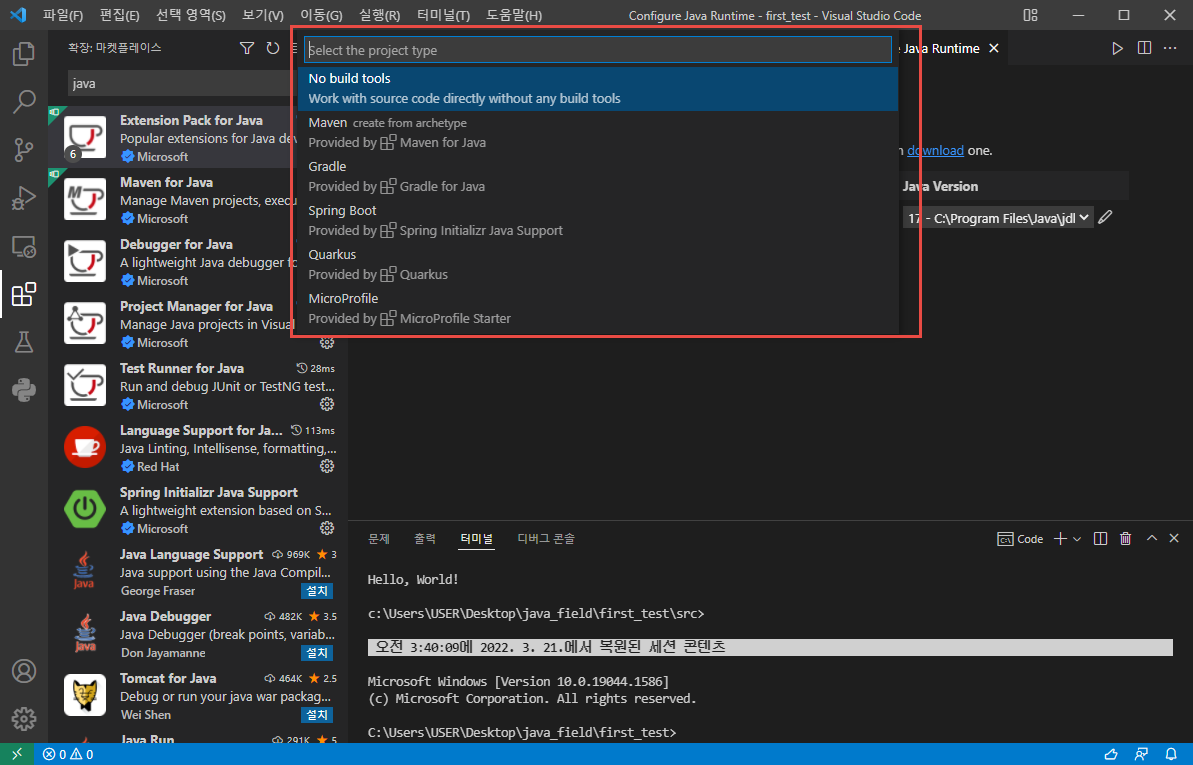Kill terminal with trash icon

click(x=1125, y=539)
